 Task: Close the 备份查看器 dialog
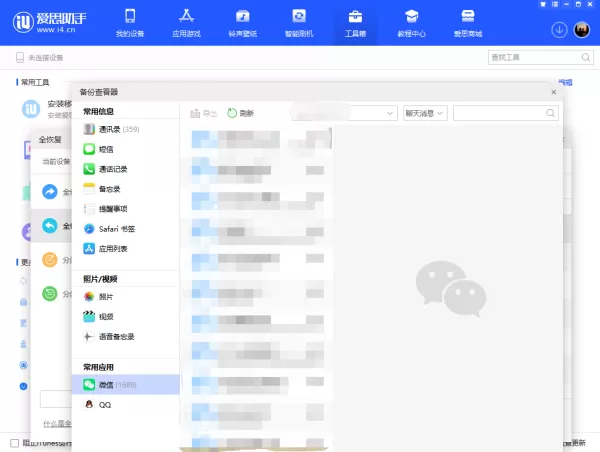click(x=554, y=92)
